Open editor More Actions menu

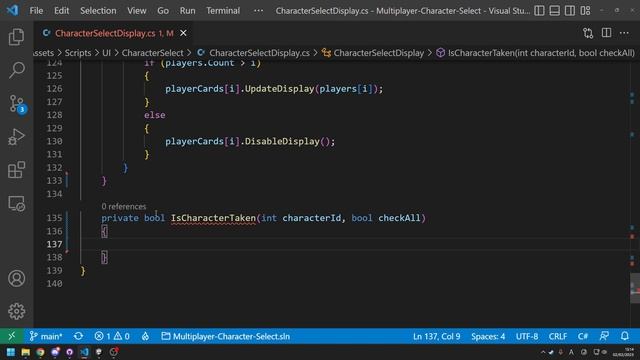click(x=624, y=33)
